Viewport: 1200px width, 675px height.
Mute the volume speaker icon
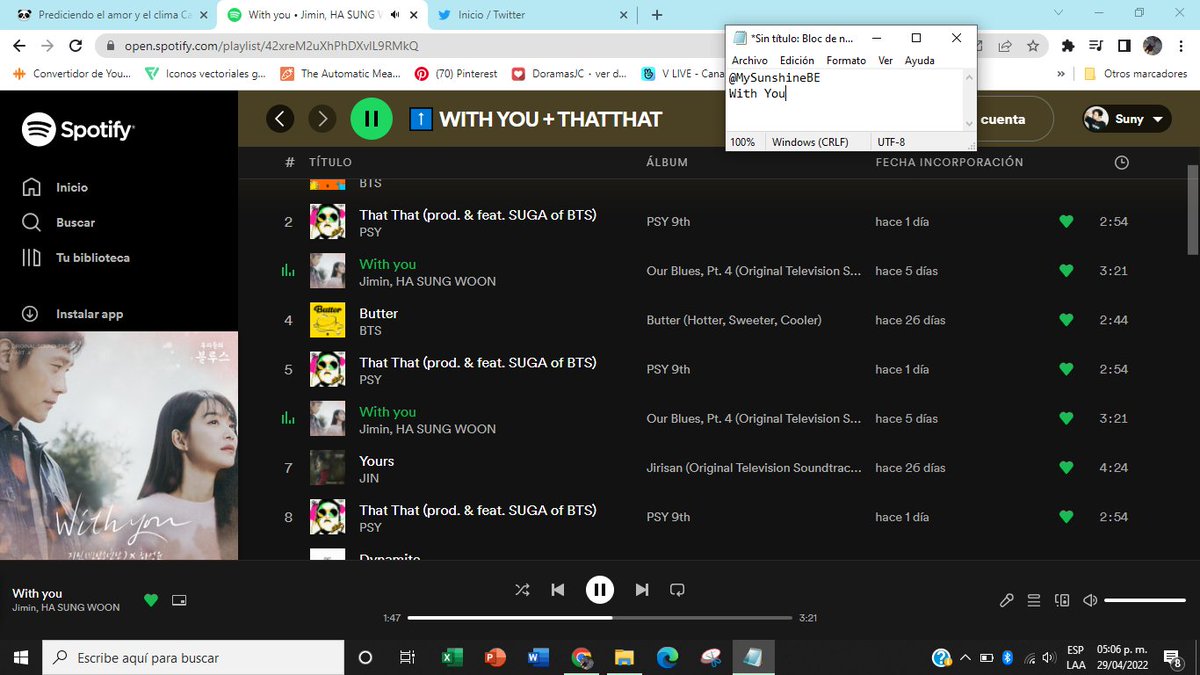tap(1090, 600)
